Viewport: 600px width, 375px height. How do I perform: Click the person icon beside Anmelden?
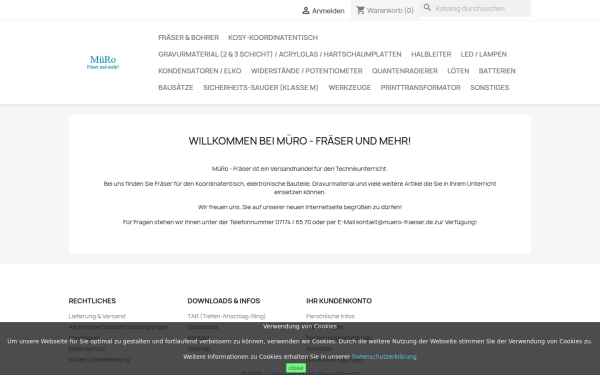pos(305,10)
